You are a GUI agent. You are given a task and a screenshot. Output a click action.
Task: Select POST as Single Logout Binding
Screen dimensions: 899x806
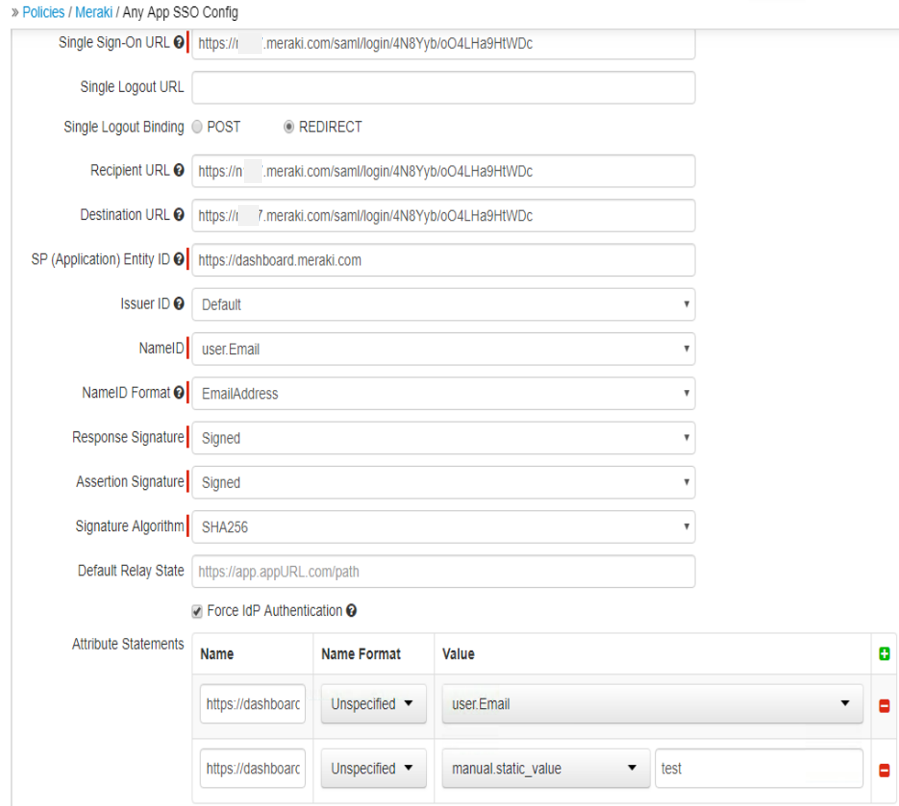click(x=198, y=126)
